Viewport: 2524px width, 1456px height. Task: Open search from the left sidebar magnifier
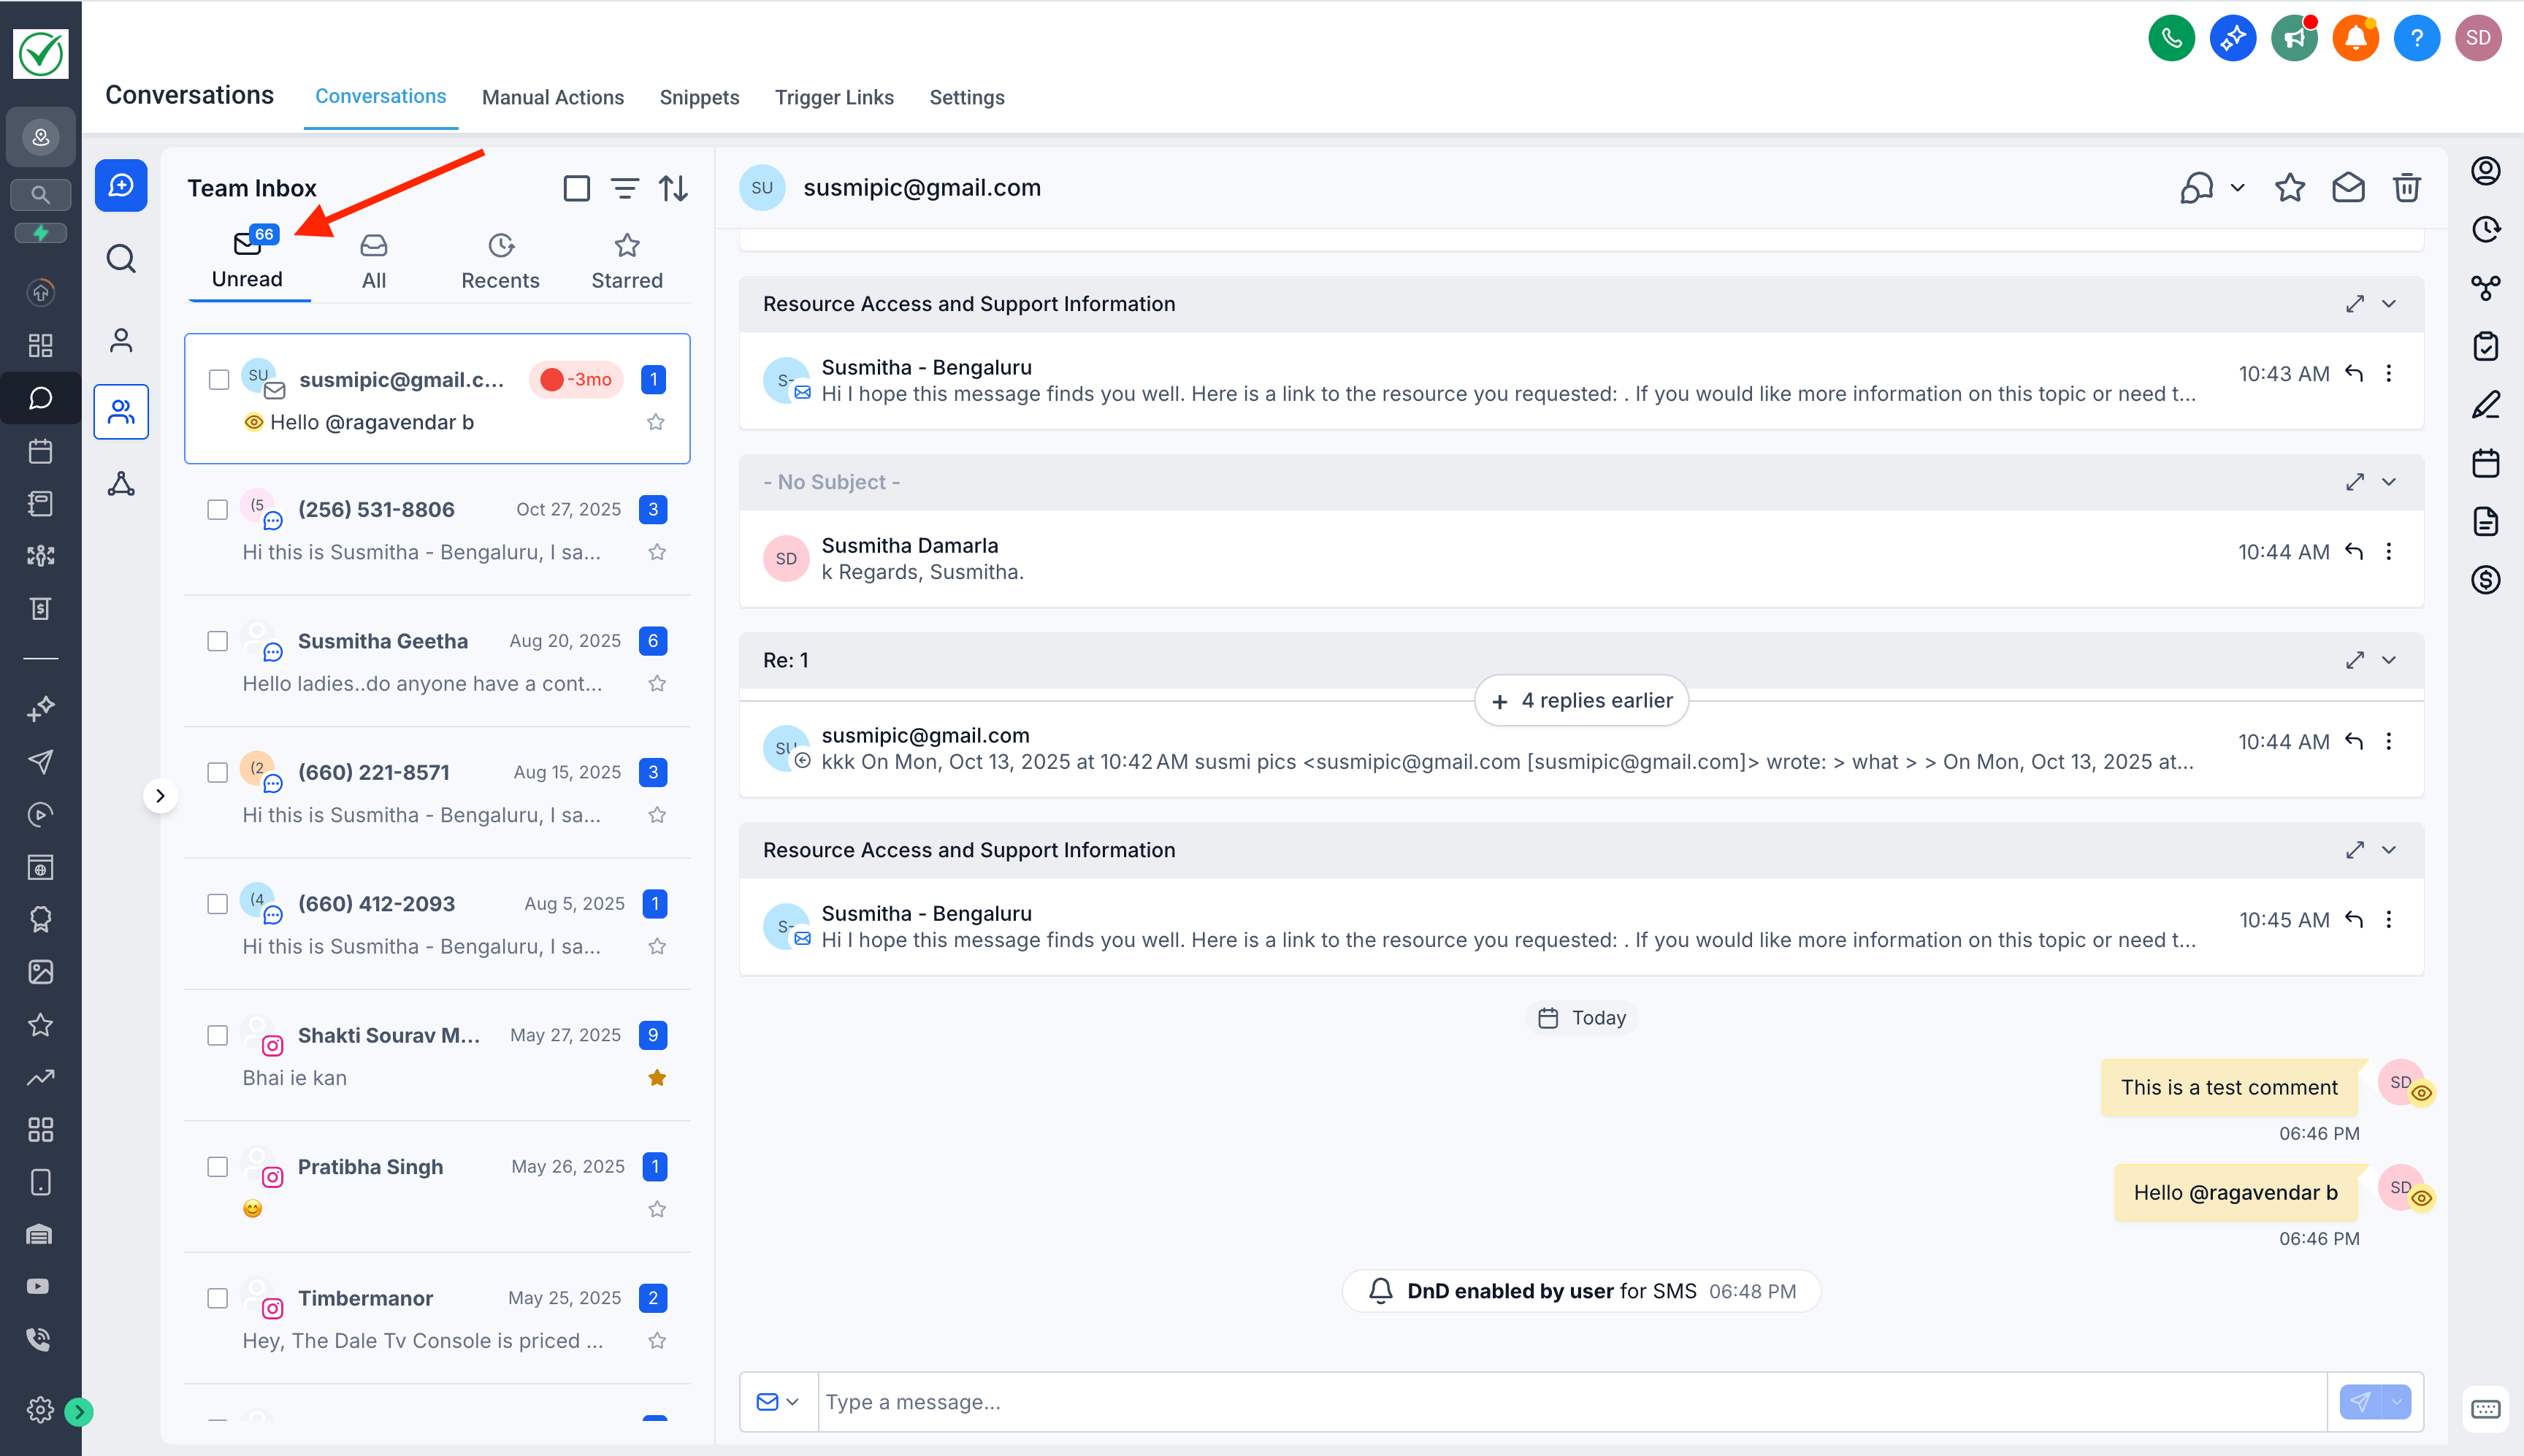40,194
